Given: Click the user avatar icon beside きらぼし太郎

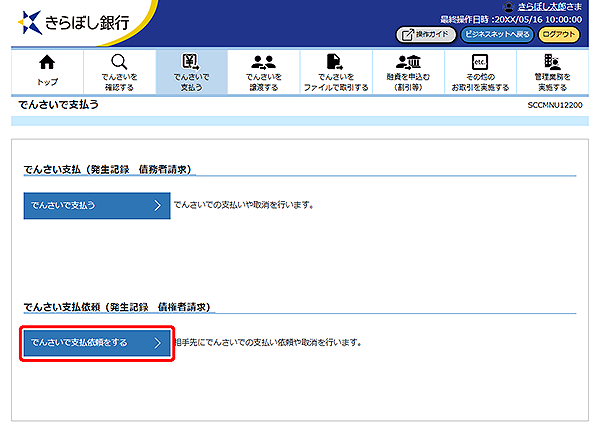Looking at the screenshot, I should point(508,7).
